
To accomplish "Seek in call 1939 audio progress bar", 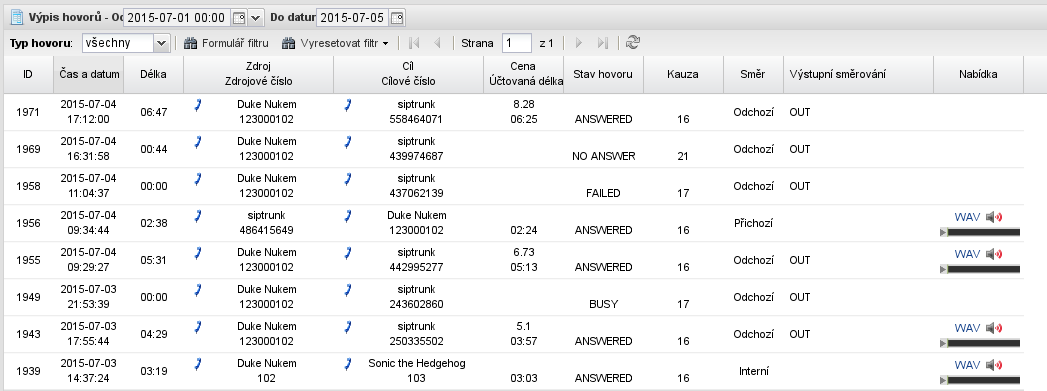I will coord(984,380).
